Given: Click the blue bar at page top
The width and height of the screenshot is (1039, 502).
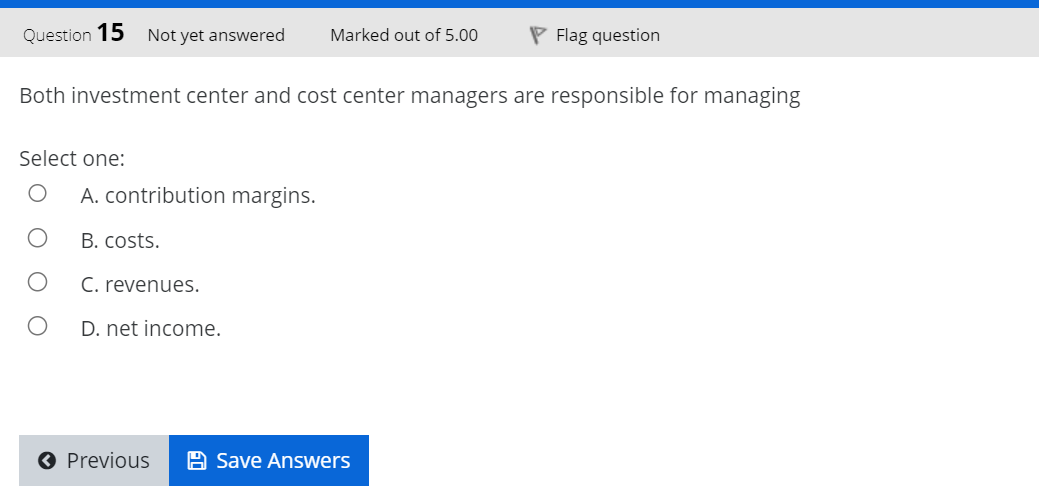Looking at the screenshot, I should (x=520, y=4).
